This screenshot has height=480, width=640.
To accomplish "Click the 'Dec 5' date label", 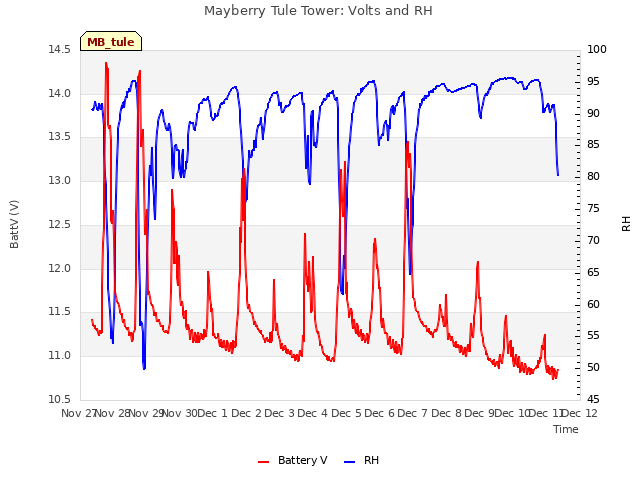I will [347, 413].
